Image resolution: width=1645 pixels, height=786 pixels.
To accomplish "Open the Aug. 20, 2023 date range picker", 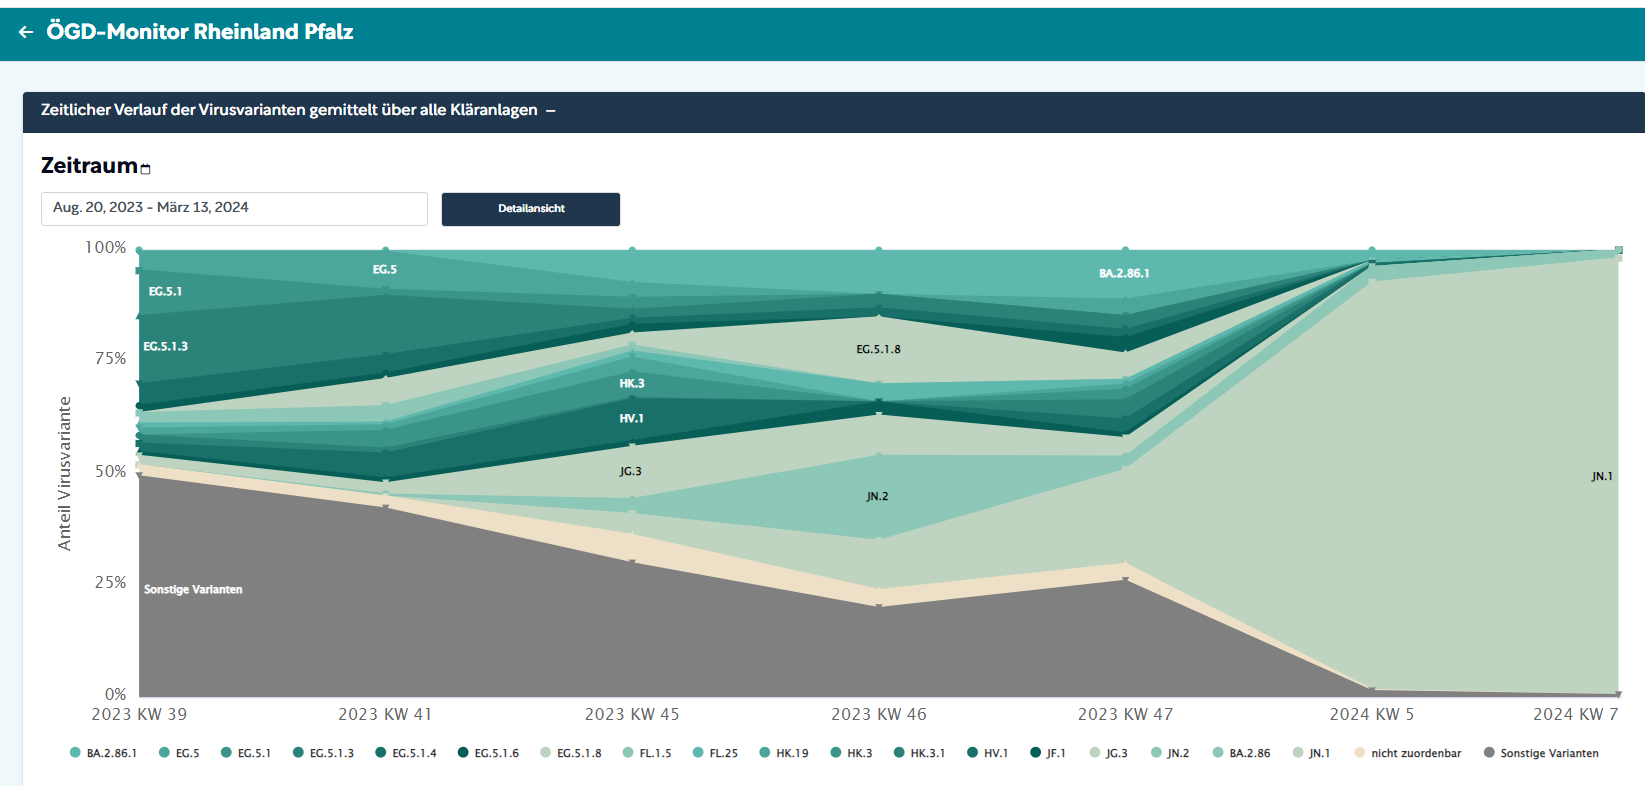I will click(x=234, y=208).
